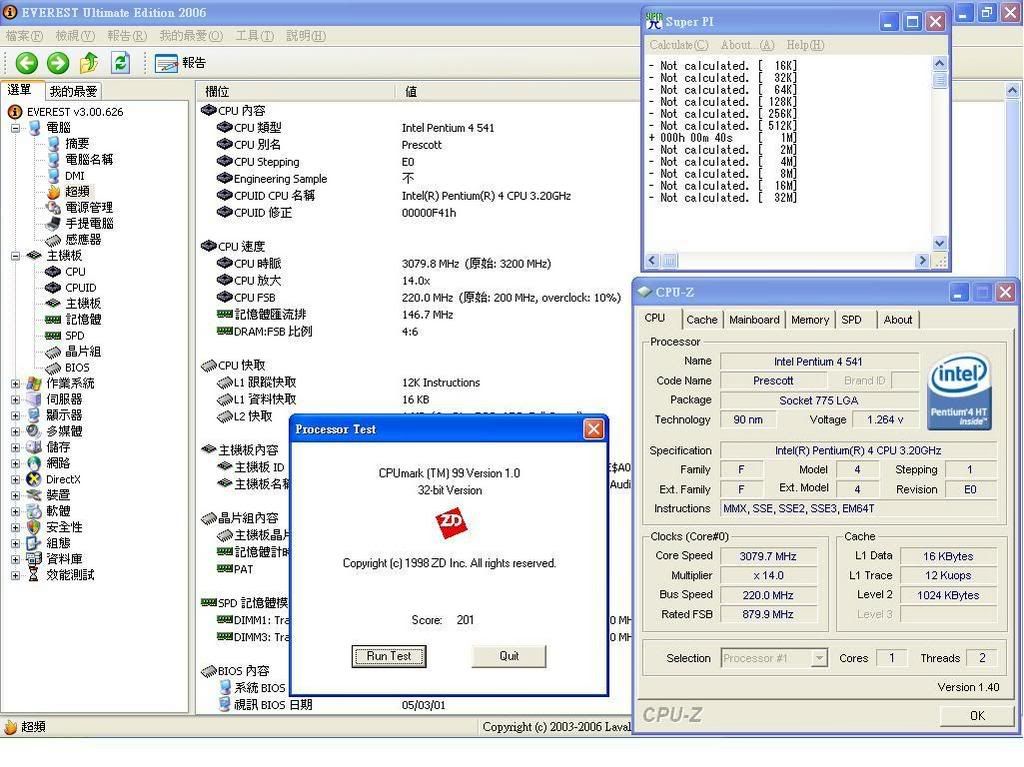Click the 軟體 software icon in tree
1024x767 pixels.
[34, 511]
